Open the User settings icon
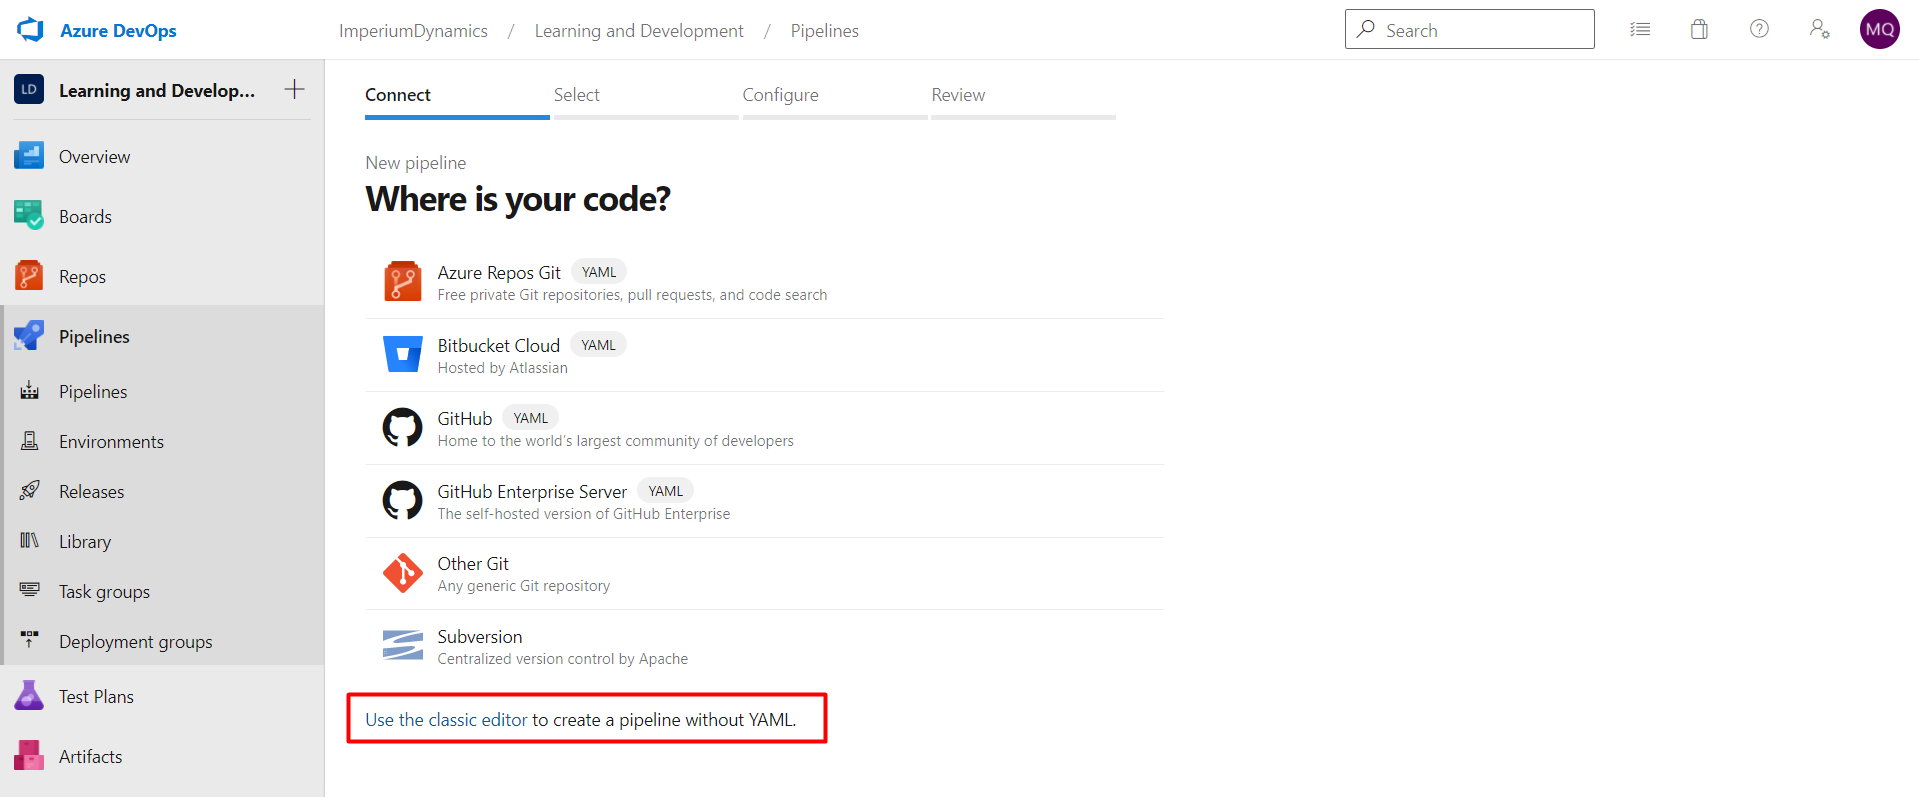 (1819, 30)
